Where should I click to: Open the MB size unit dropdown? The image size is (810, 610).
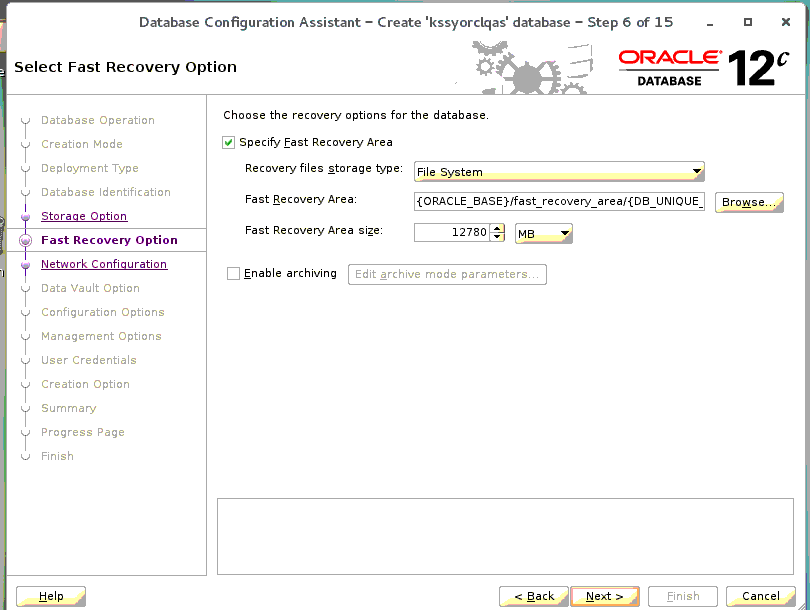[543, 234]
